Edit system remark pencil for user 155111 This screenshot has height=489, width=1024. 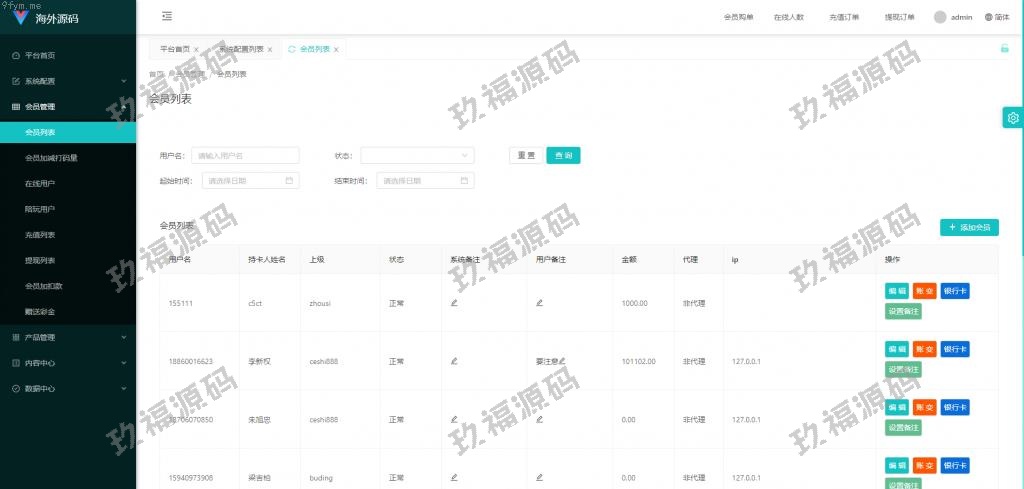(454, 302)
